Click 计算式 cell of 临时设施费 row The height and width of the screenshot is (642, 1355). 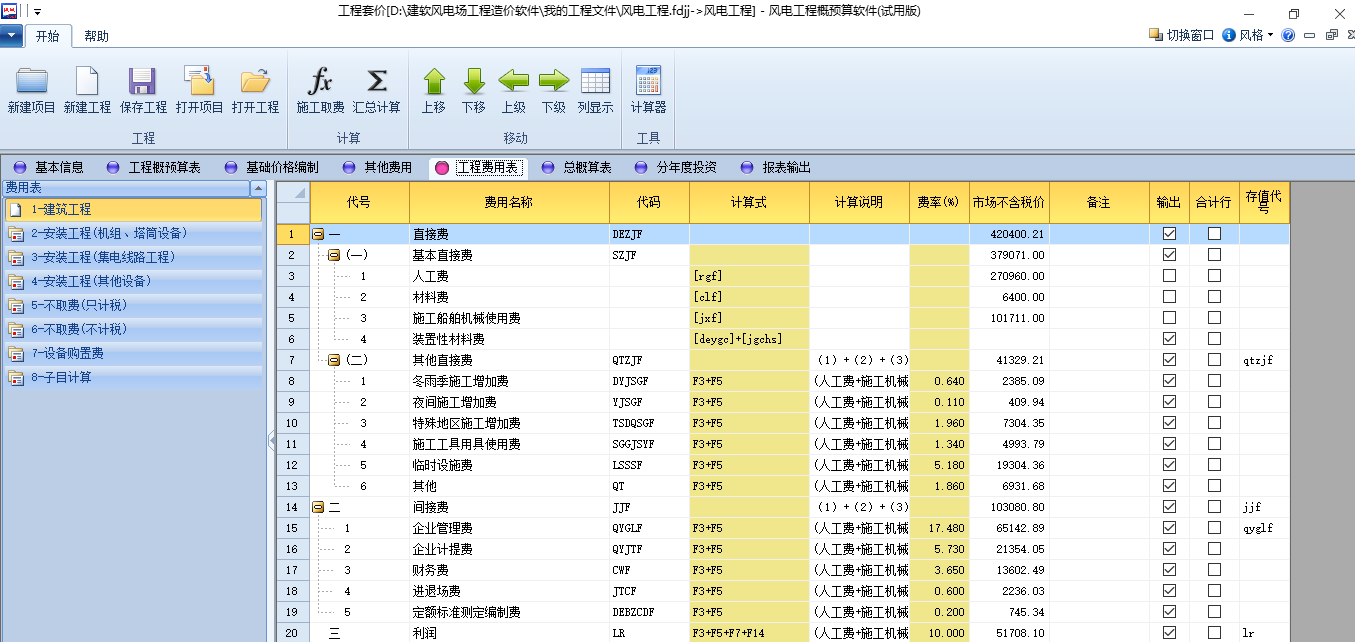(x=749, y=465)
